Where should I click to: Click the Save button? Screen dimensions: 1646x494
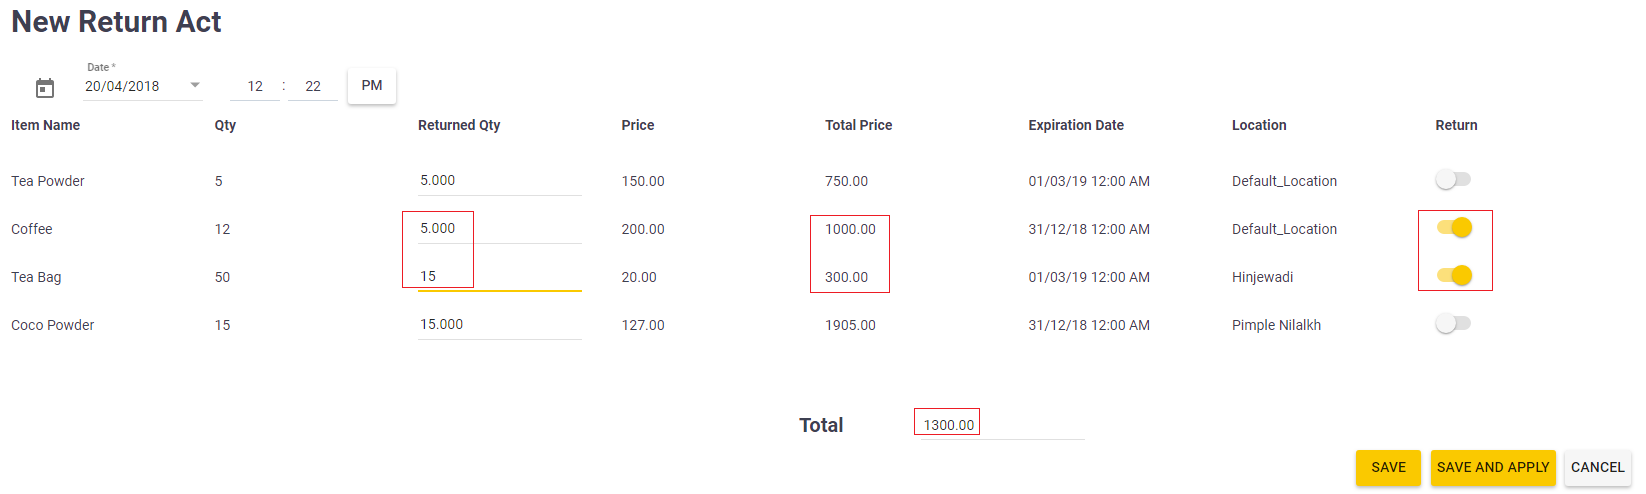[1388, 467]
